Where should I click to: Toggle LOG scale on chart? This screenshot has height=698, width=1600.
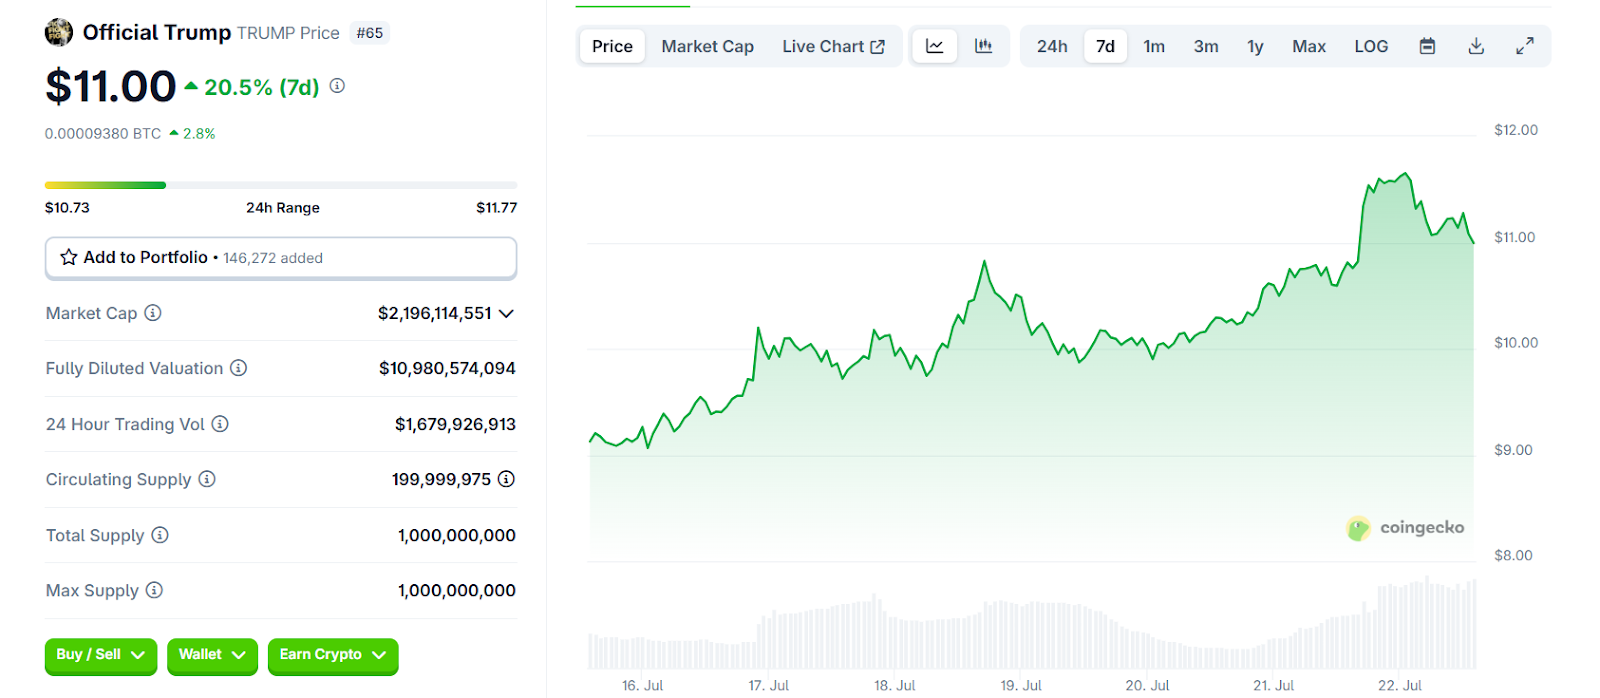coord(1371,46)
